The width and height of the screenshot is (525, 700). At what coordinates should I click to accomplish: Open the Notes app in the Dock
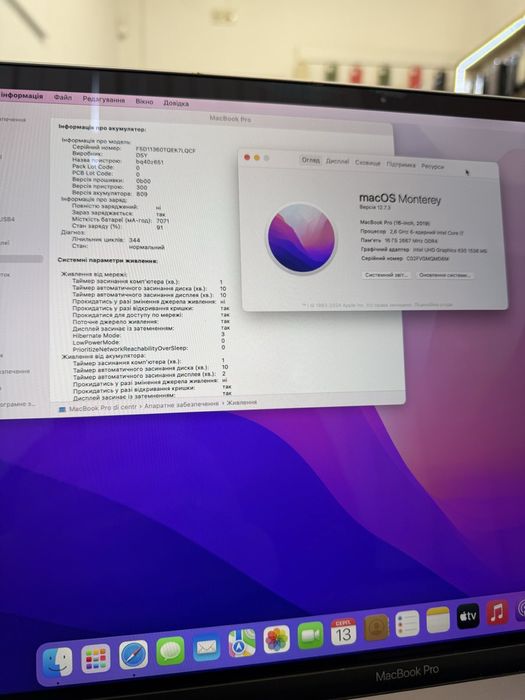pyautogui.click(x=438, y=620)
